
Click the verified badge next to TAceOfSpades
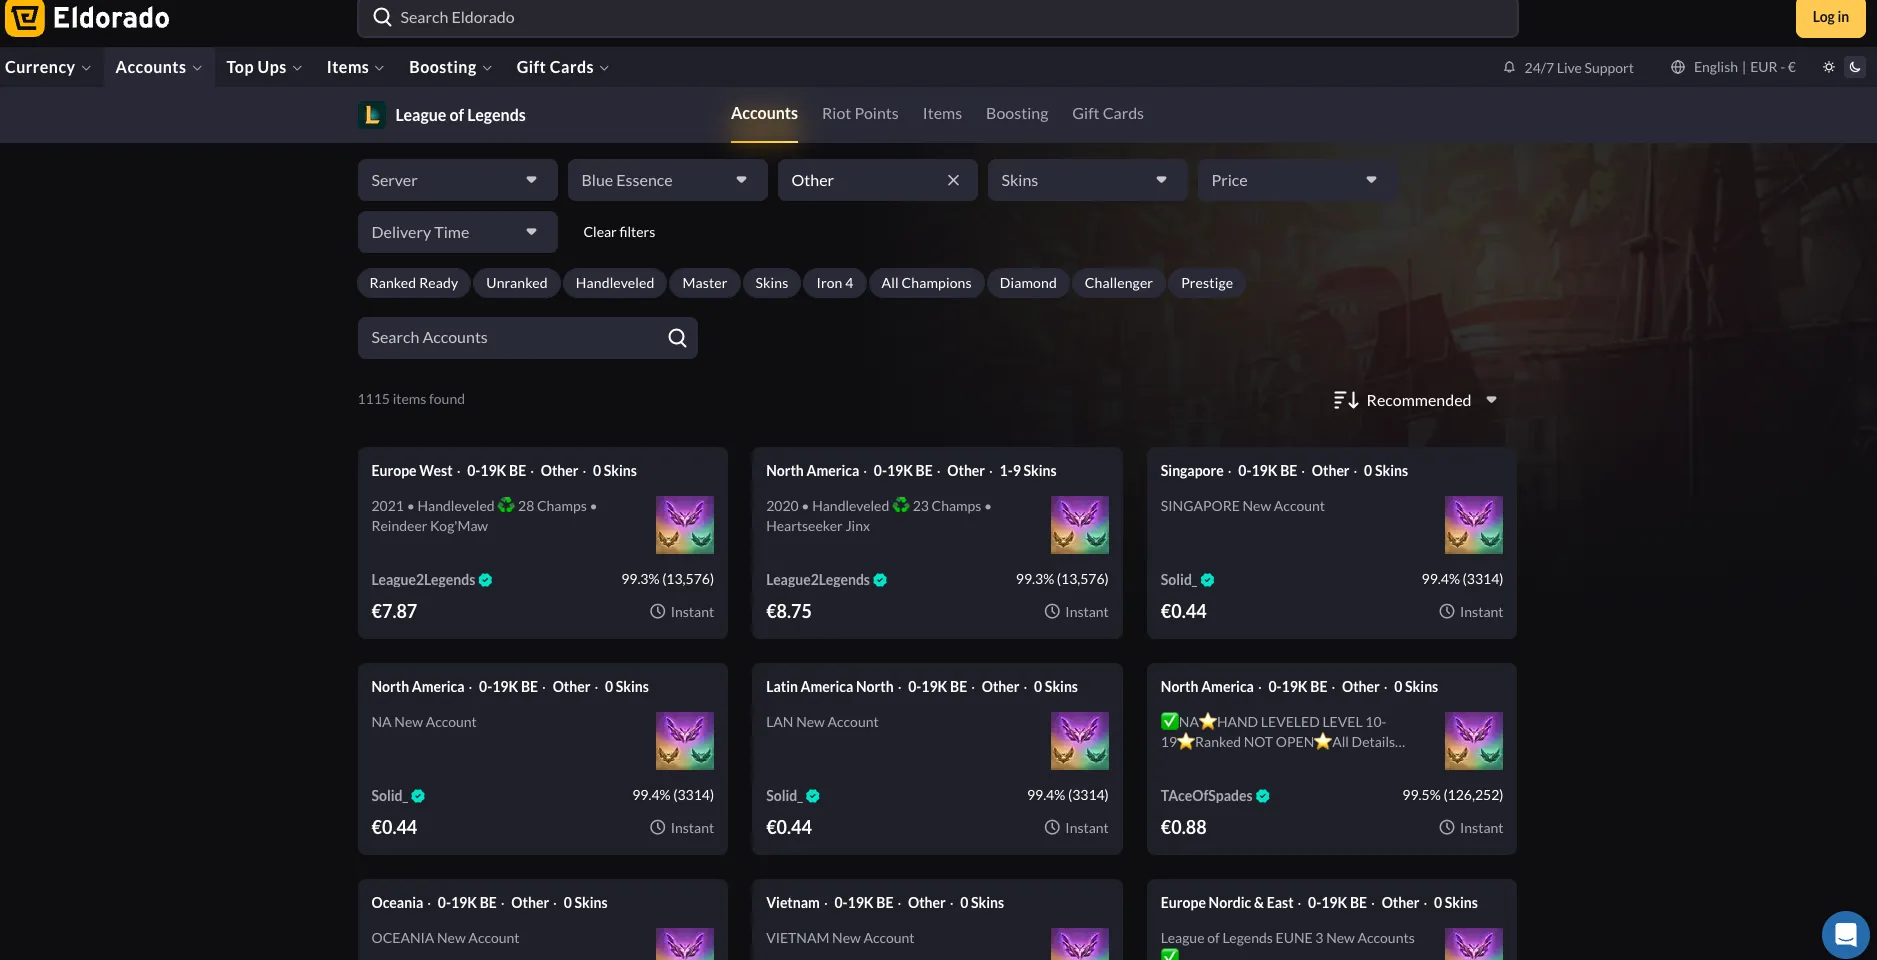(x=1262, y=795)
